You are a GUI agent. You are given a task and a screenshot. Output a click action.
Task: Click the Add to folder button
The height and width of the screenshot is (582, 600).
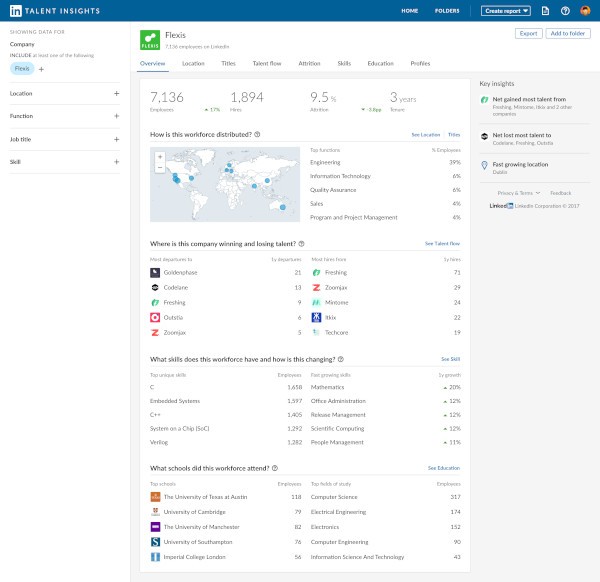coord(568,34)
